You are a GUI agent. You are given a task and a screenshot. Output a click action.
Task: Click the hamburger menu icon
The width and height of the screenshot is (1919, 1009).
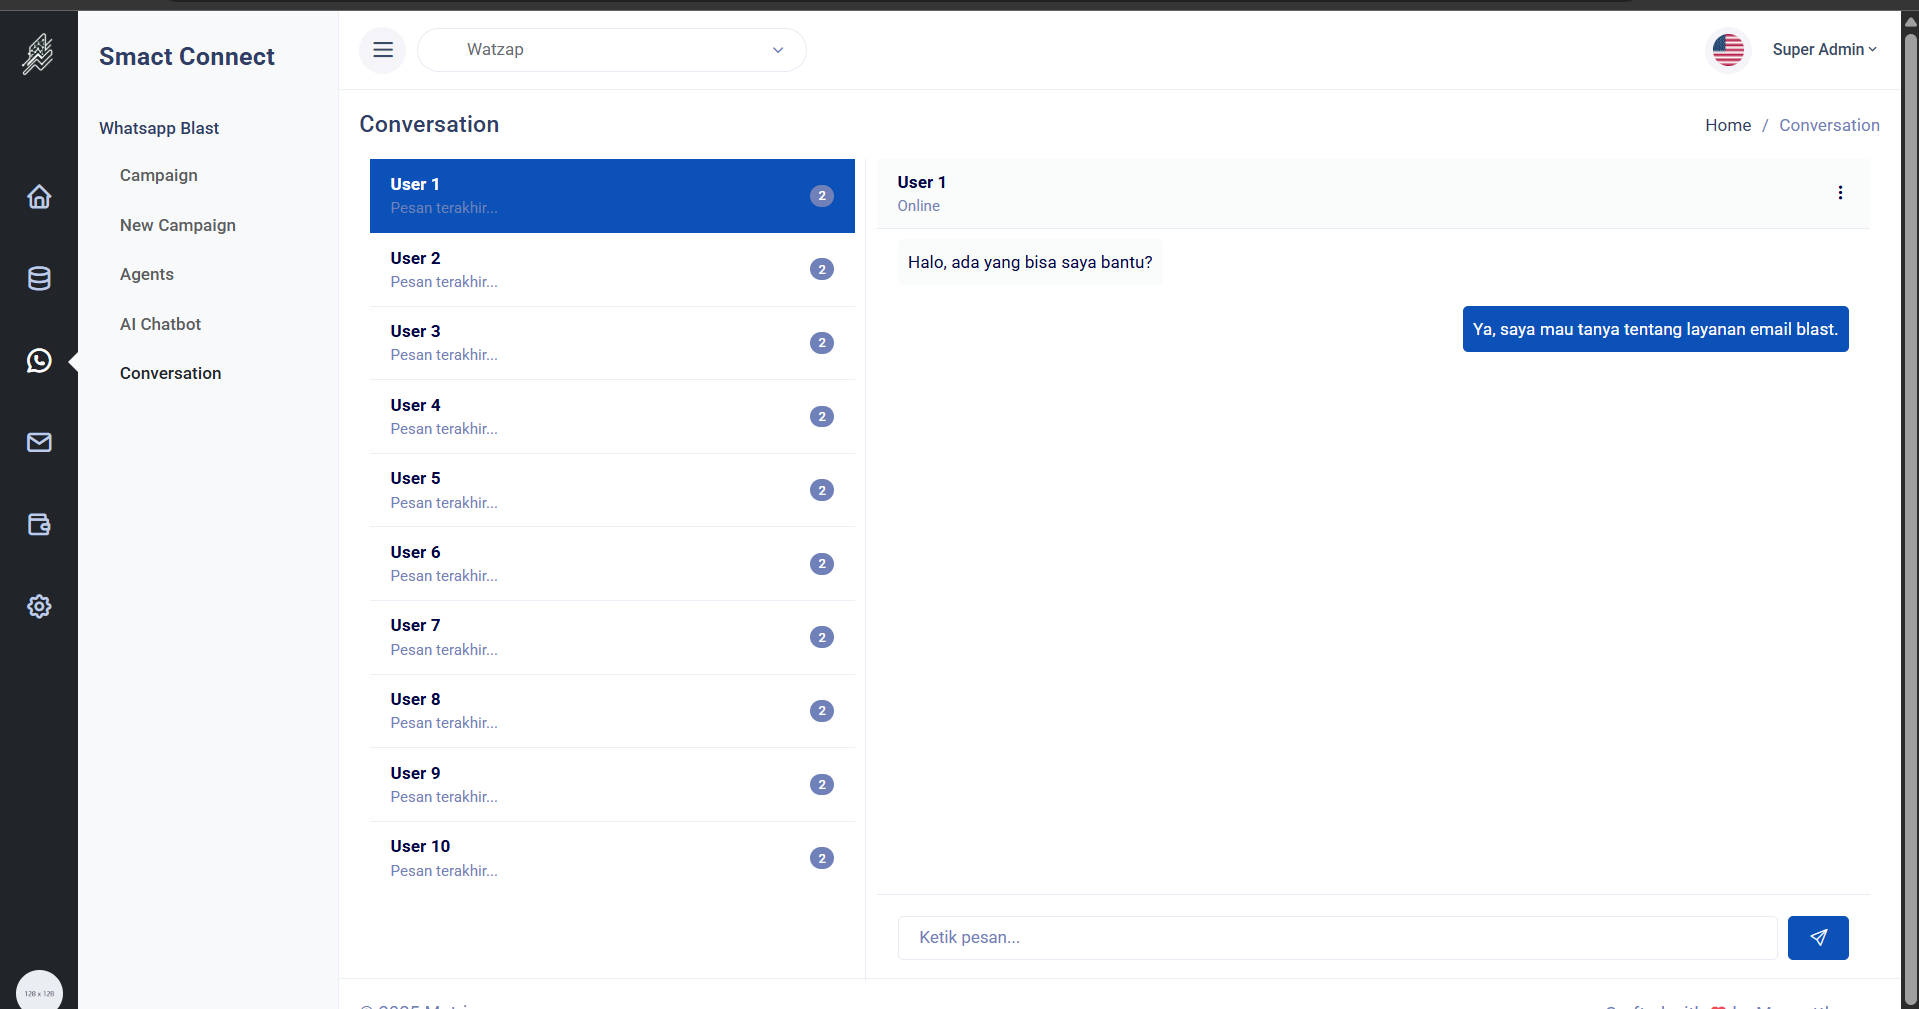[383, 49]
